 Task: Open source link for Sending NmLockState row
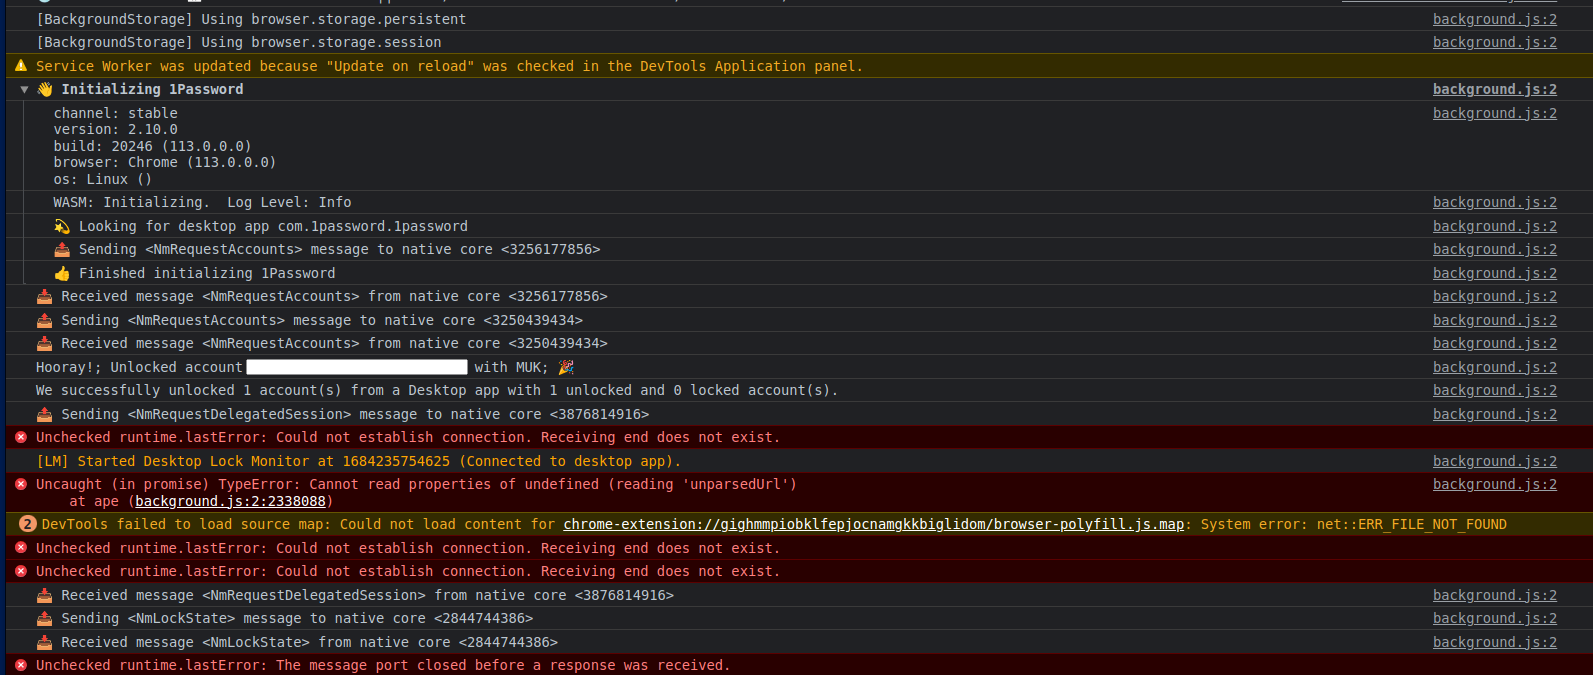[1494, 618]
